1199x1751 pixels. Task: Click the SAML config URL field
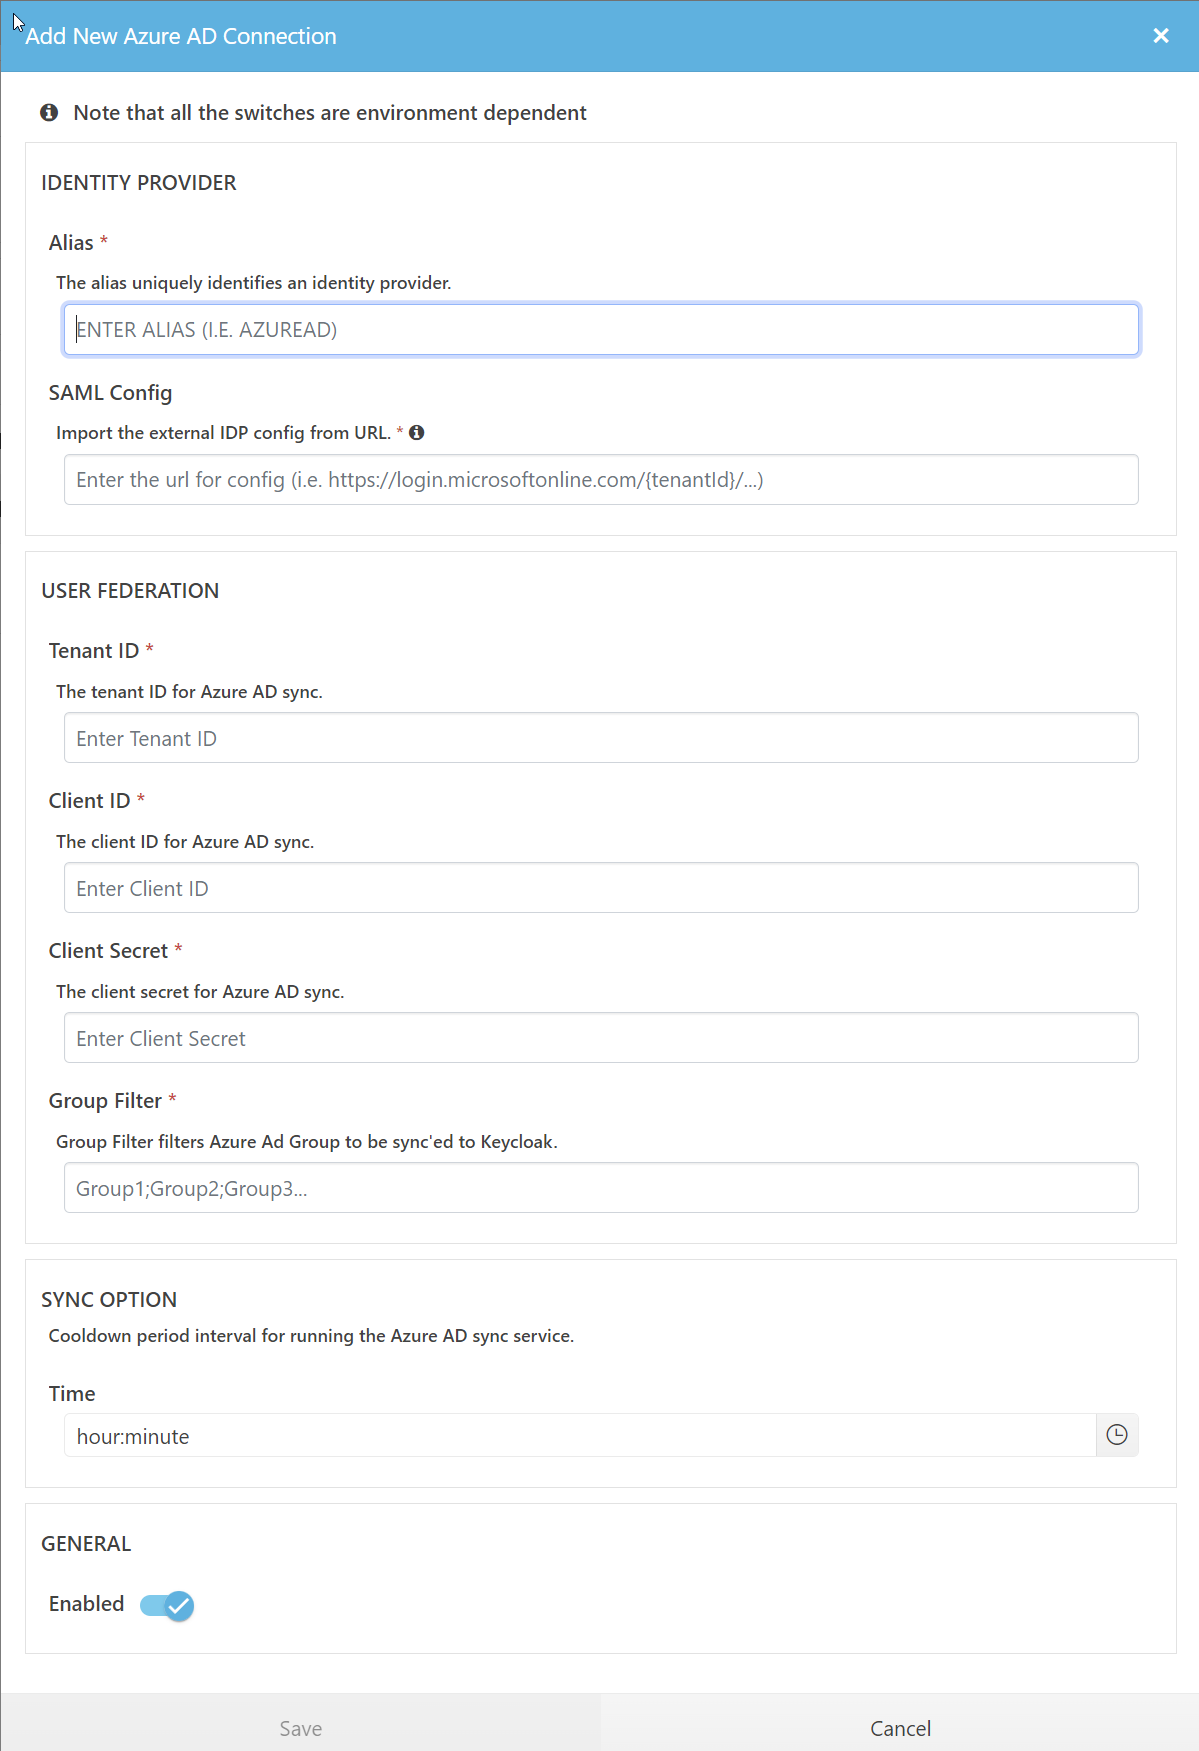coord(600,480)
